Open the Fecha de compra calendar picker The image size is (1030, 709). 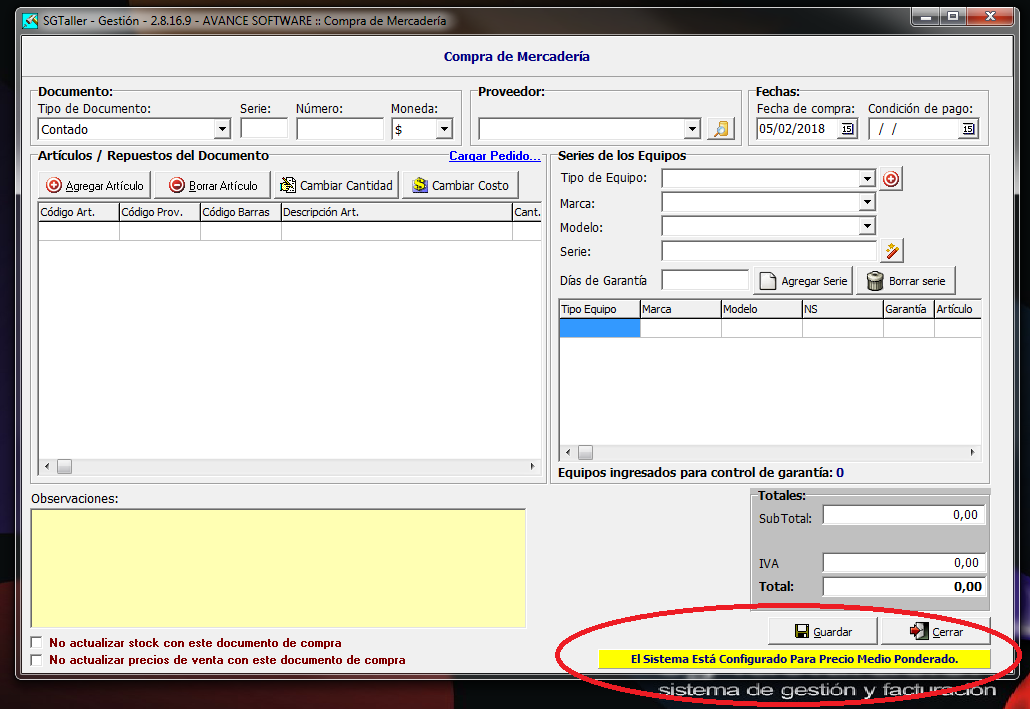[847, 129]
